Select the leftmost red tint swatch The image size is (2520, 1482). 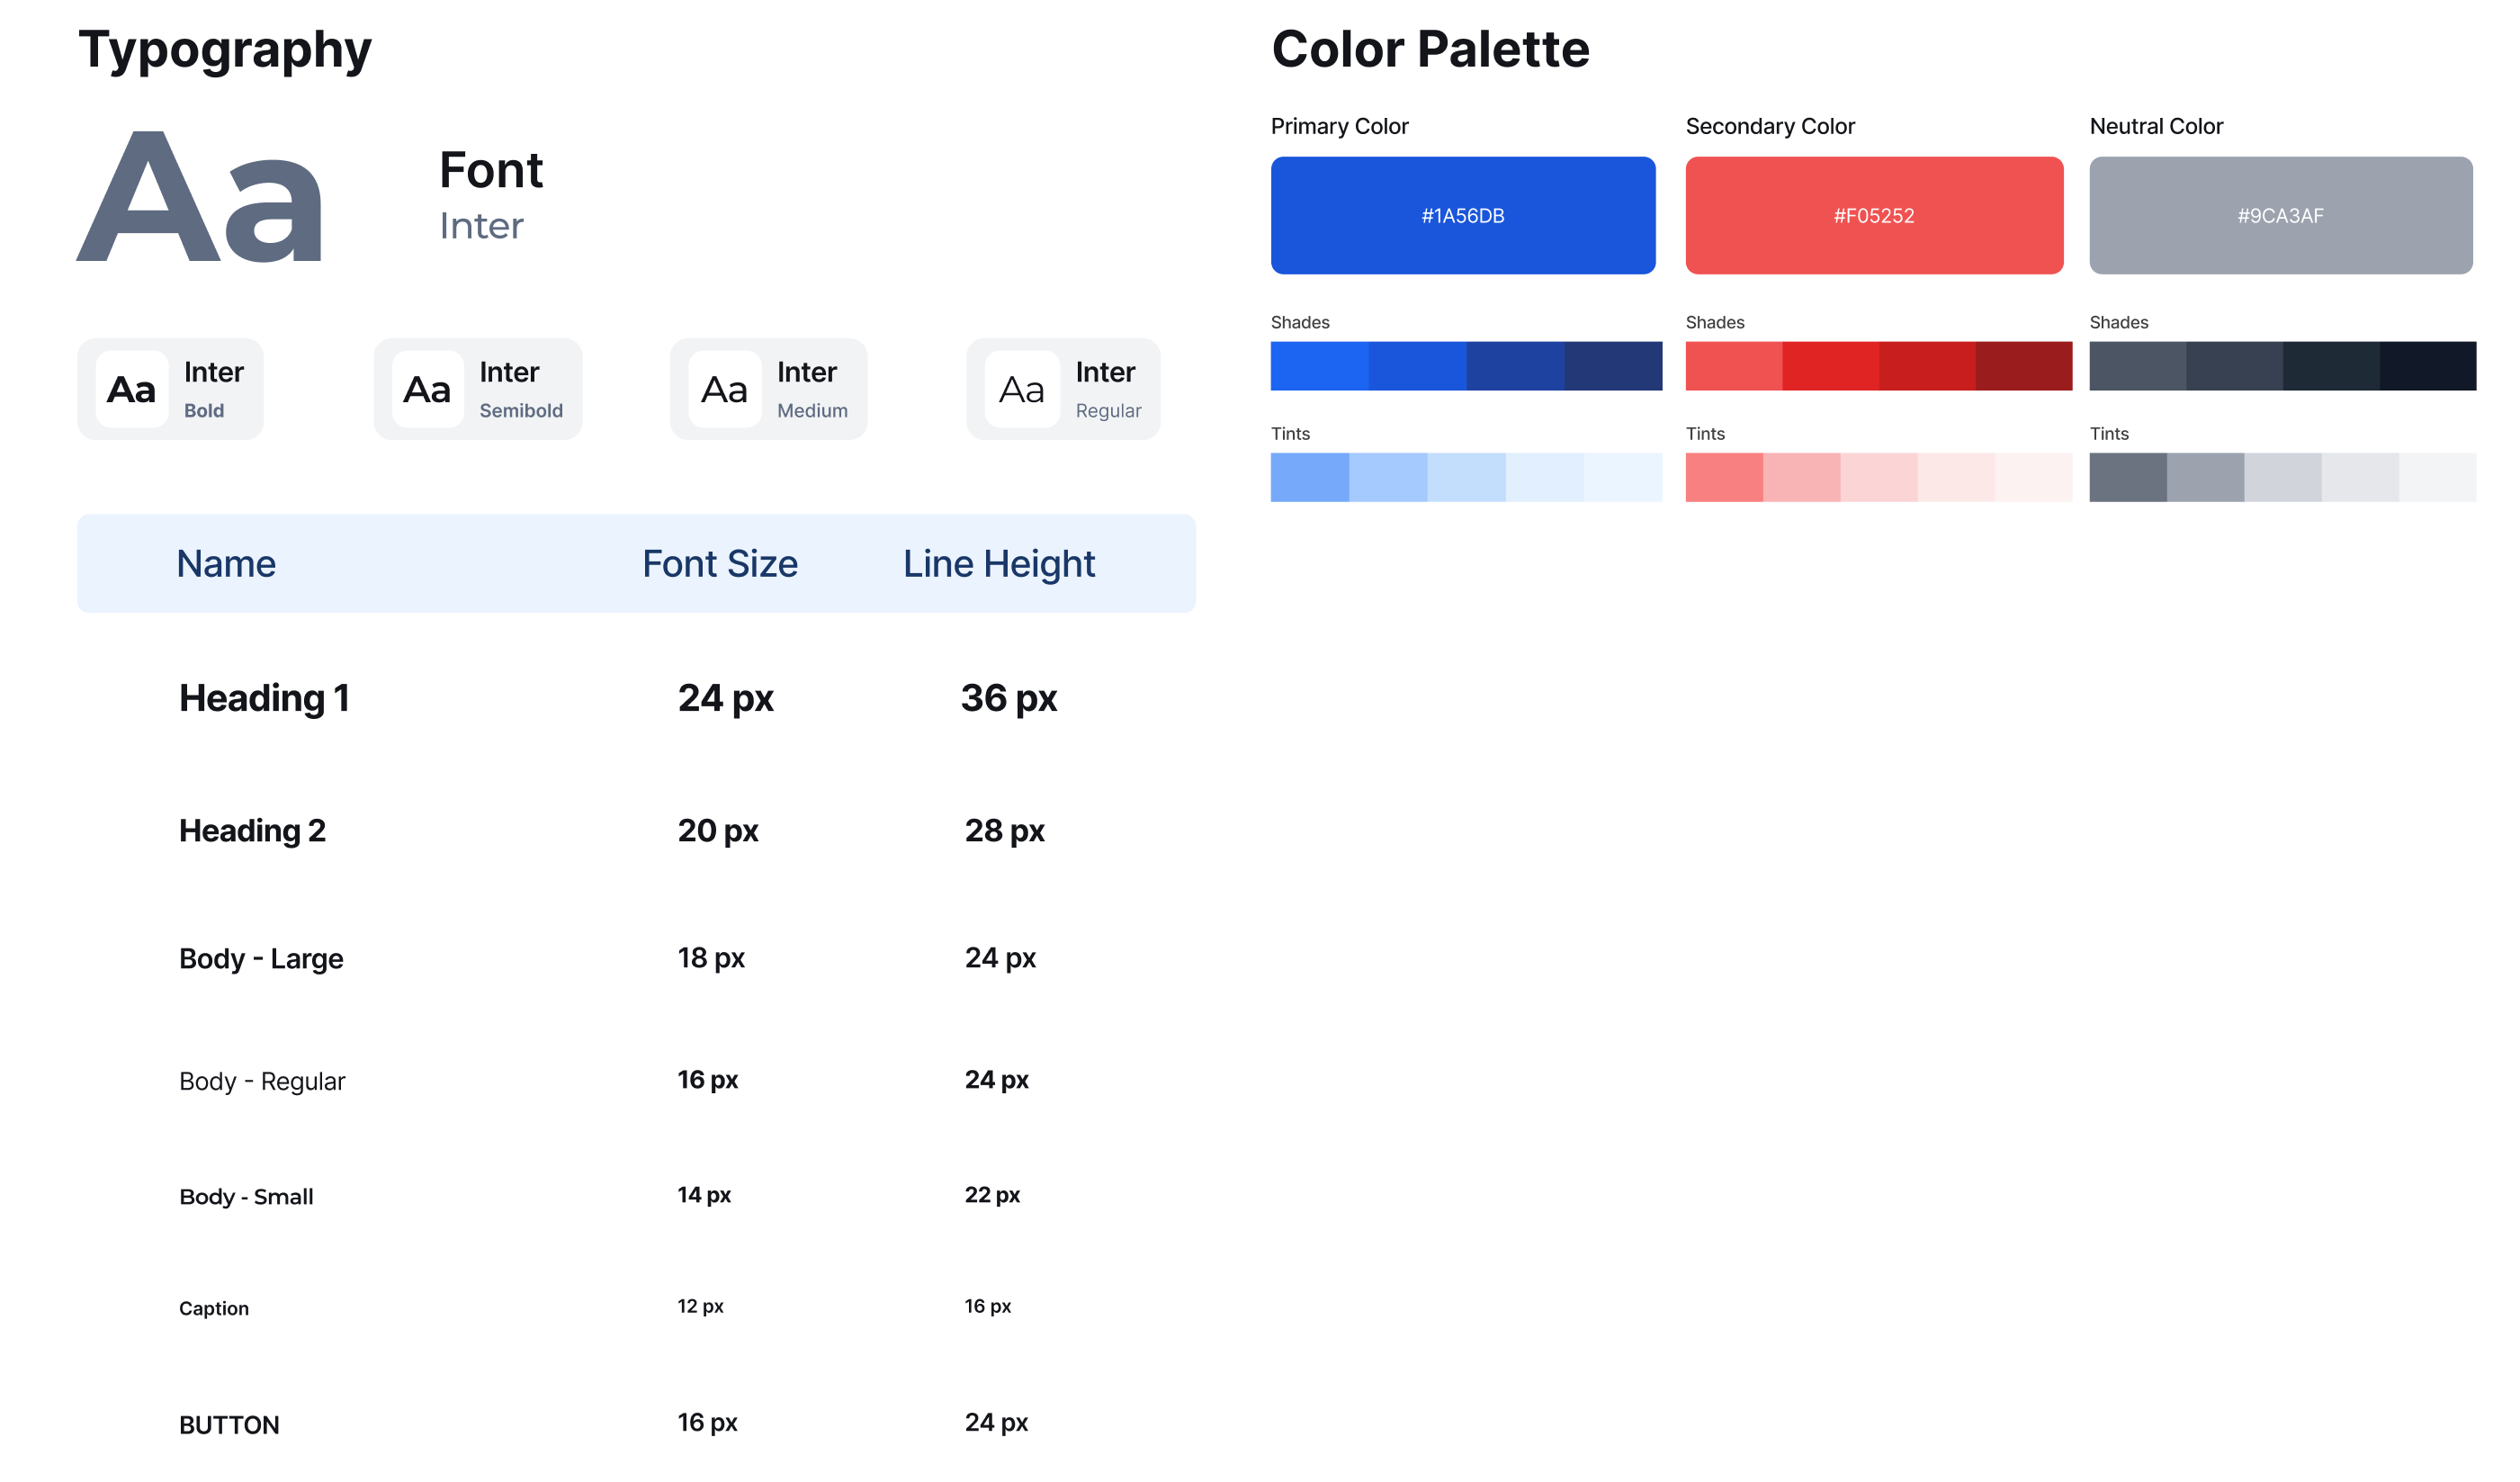[1724, 477]
